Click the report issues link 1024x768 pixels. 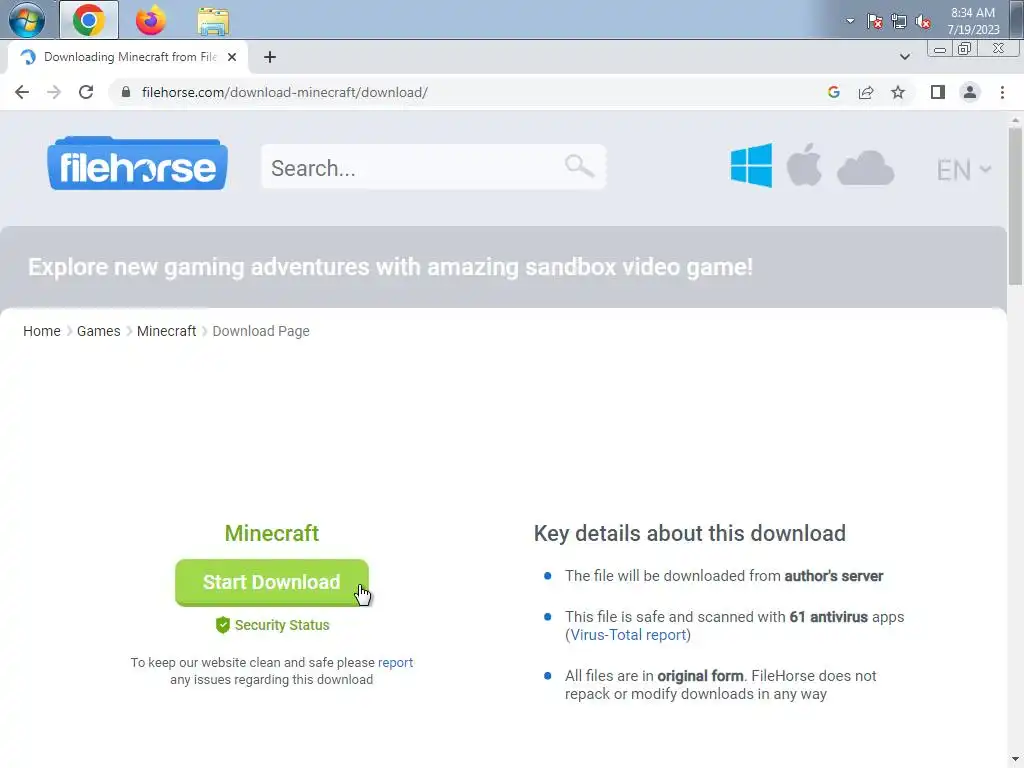[x=395, y=662]
